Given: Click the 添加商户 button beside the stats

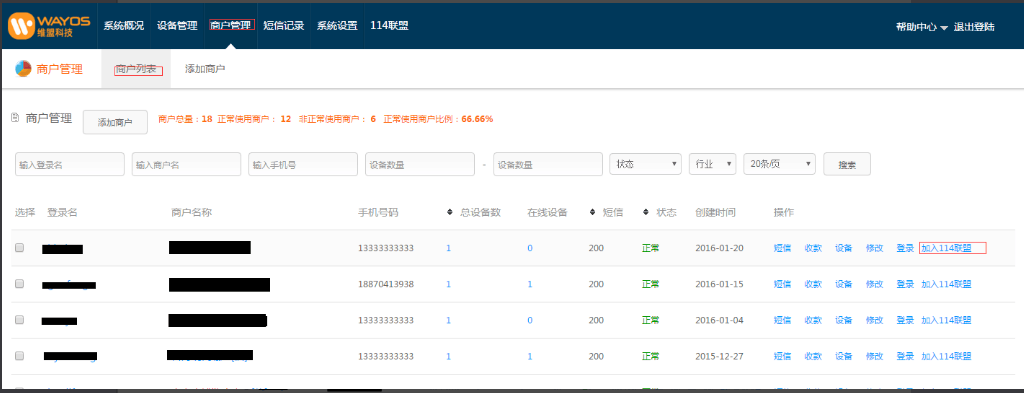Looking at the screenshot, I should [x=115, y=122].
